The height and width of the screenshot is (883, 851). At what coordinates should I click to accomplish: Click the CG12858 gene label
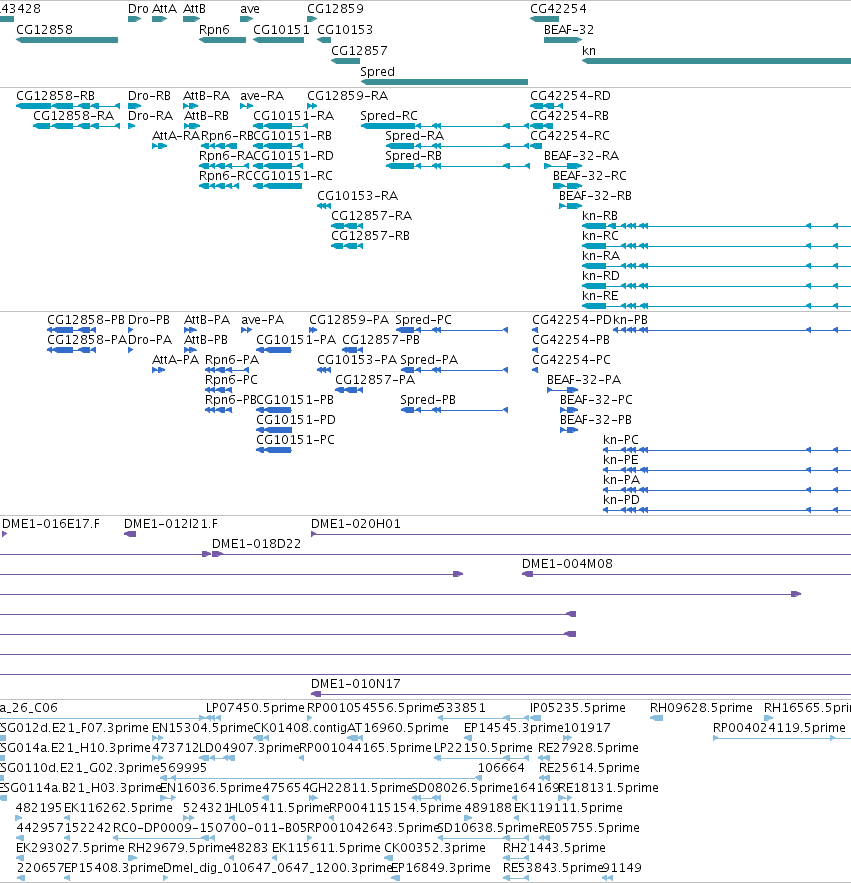click(x=44, y=30)
